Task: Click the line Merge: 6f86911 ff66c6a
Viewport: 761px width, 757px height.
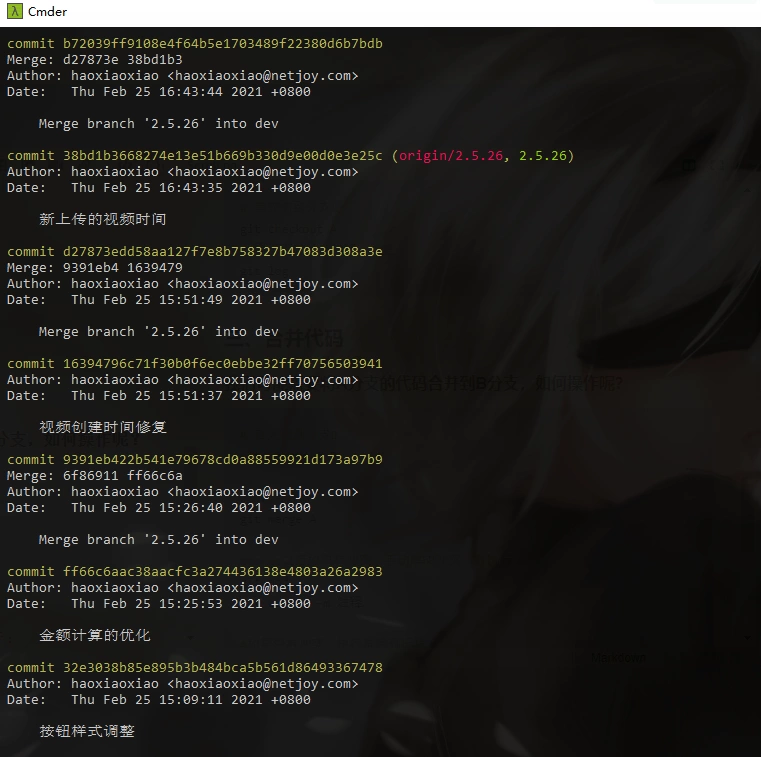Action: click(95, 476)
